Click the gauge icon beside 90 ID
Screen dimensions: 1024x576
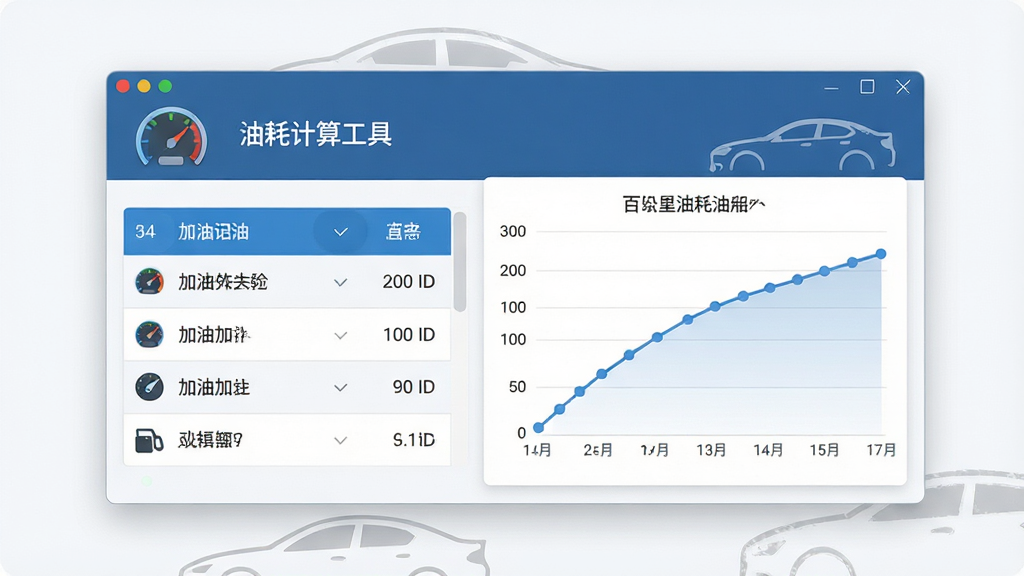coord(150,387)
